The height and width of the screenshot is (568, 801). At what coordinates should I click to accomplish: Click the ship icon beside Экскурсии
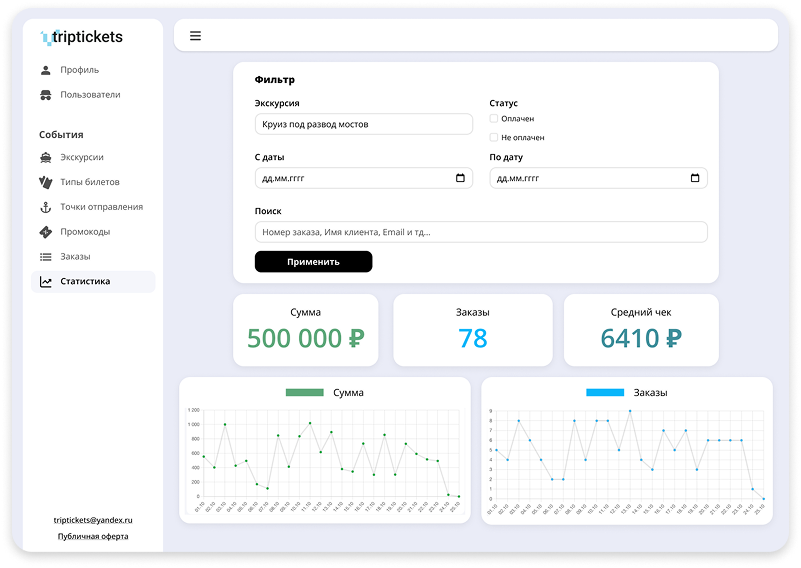[x=45, y=157]
